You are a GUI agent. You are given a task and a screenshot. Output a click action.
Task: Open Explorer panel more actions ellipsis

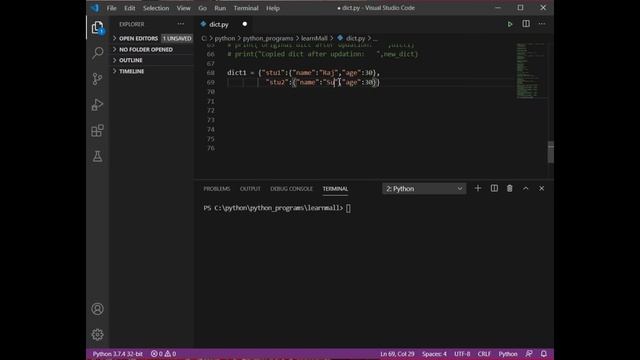(x=180, y=24)
